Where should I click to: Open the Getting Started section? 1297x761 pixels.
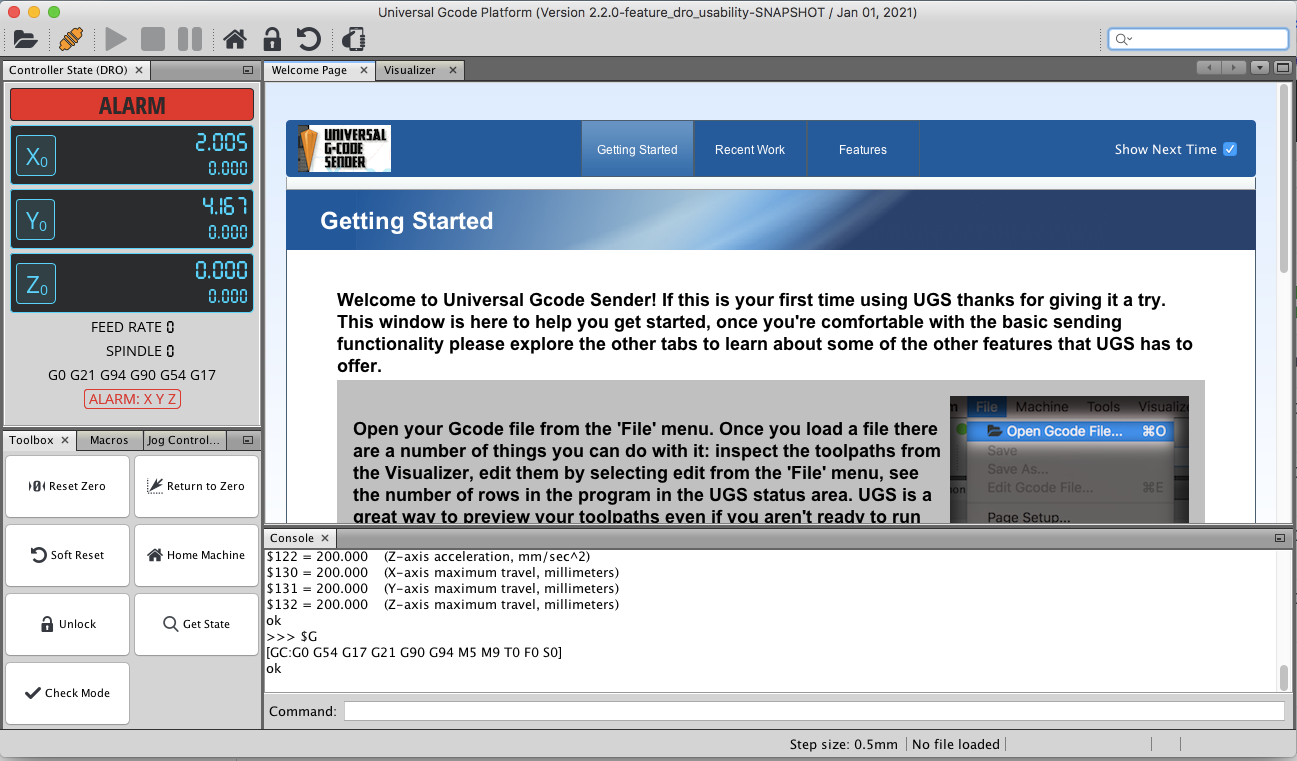click(637, 149)
